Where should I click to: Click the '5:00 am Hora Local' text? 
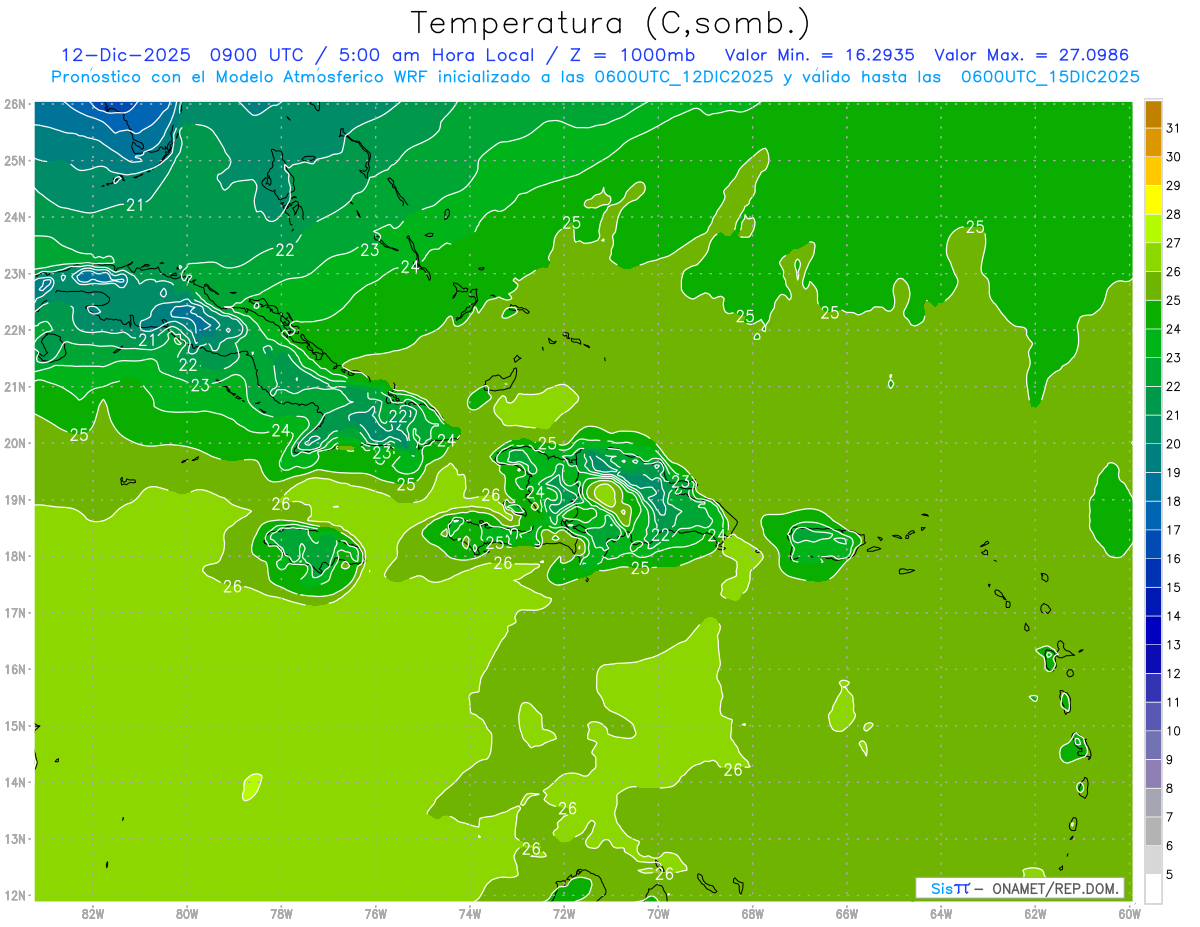pos(438,55)
